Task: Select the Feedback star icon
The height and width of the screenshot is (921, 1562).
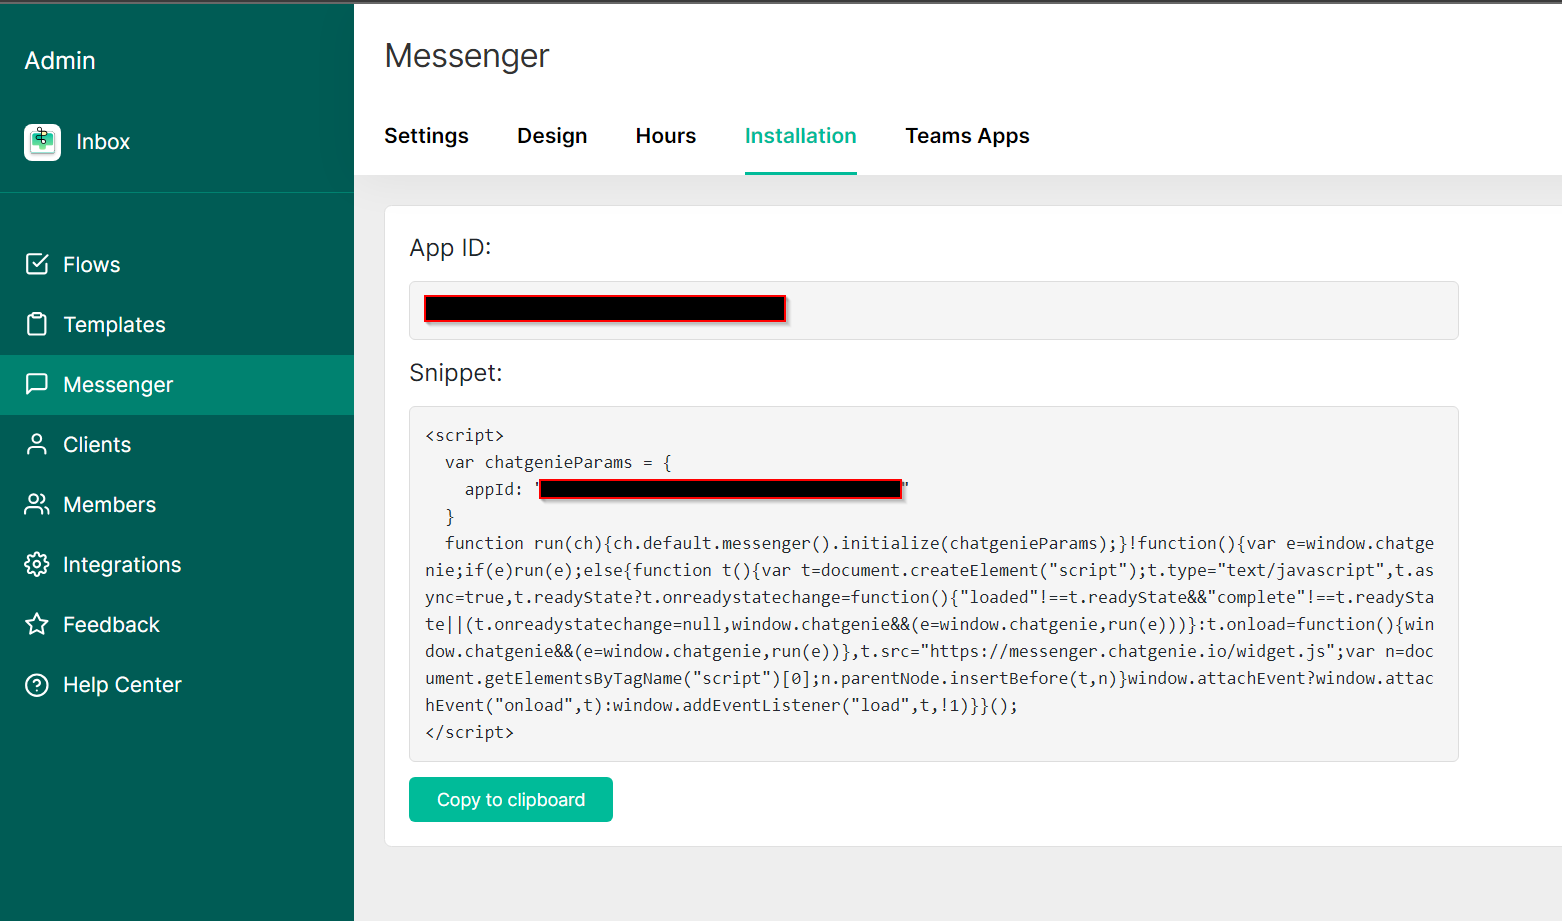Action: [x=36, y=624]
